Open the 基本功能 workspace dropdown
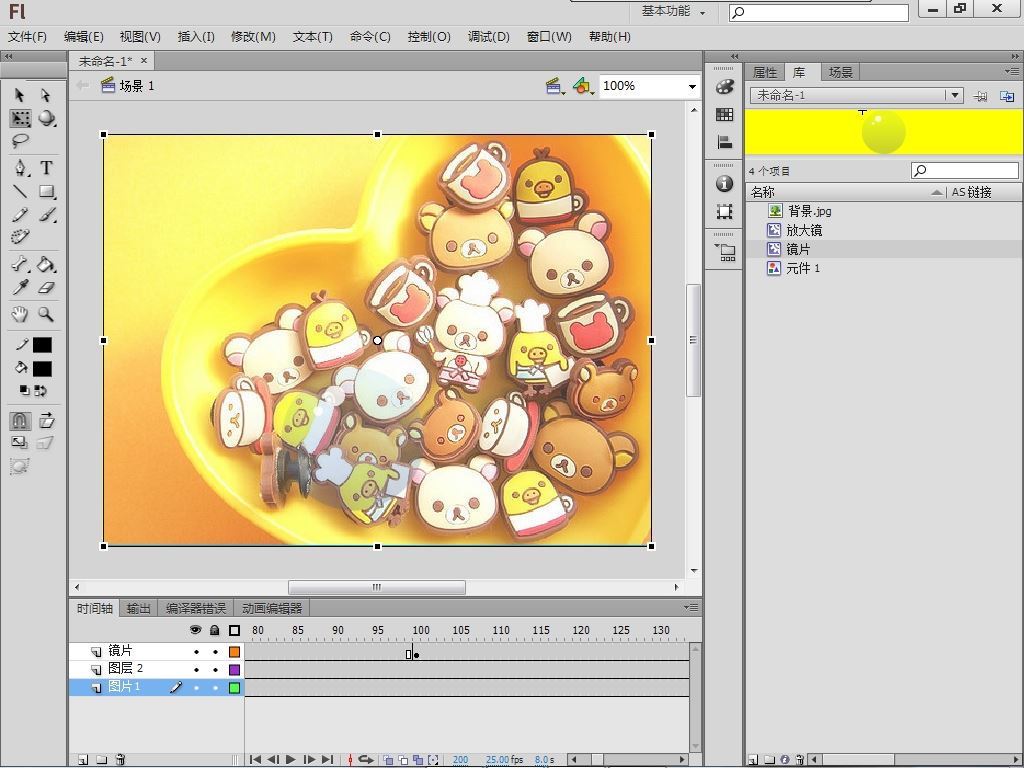 click(673, 11)
